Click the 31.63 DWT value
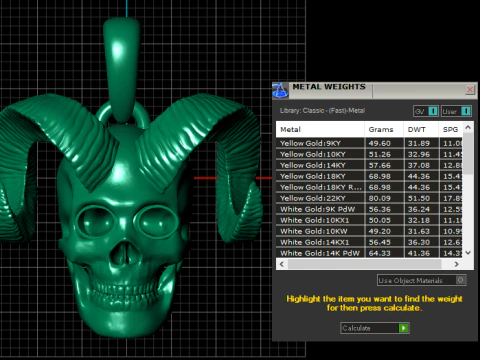Viewport: 480px width, 360px height. tap(419, 231)
